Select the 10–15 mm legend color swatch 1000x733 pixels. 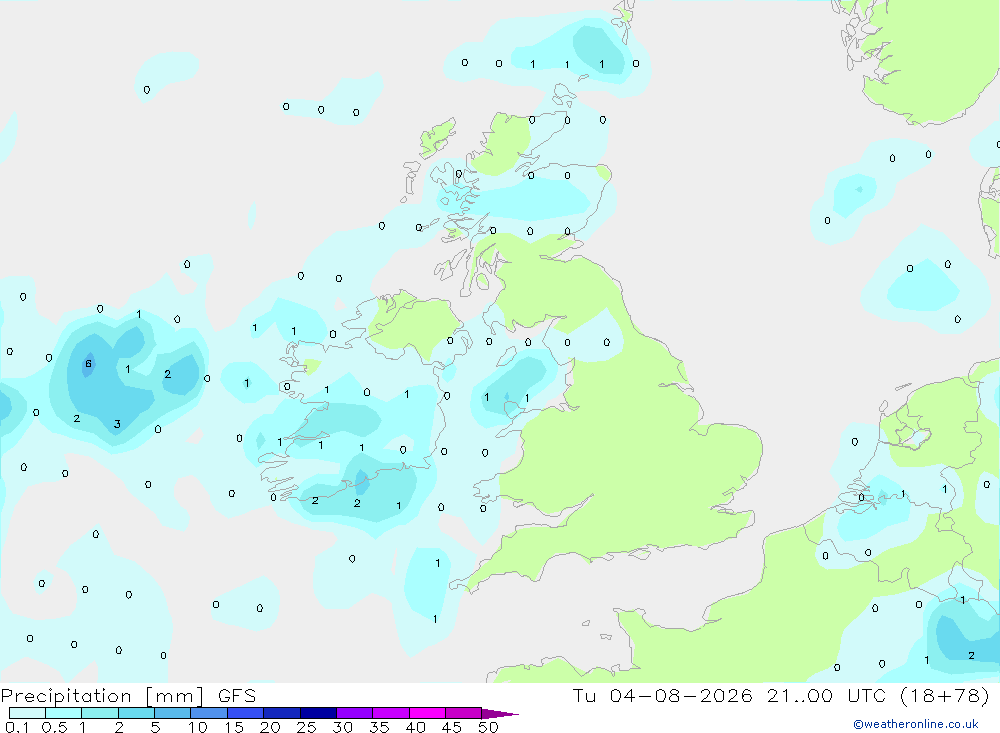coord(209,713)
